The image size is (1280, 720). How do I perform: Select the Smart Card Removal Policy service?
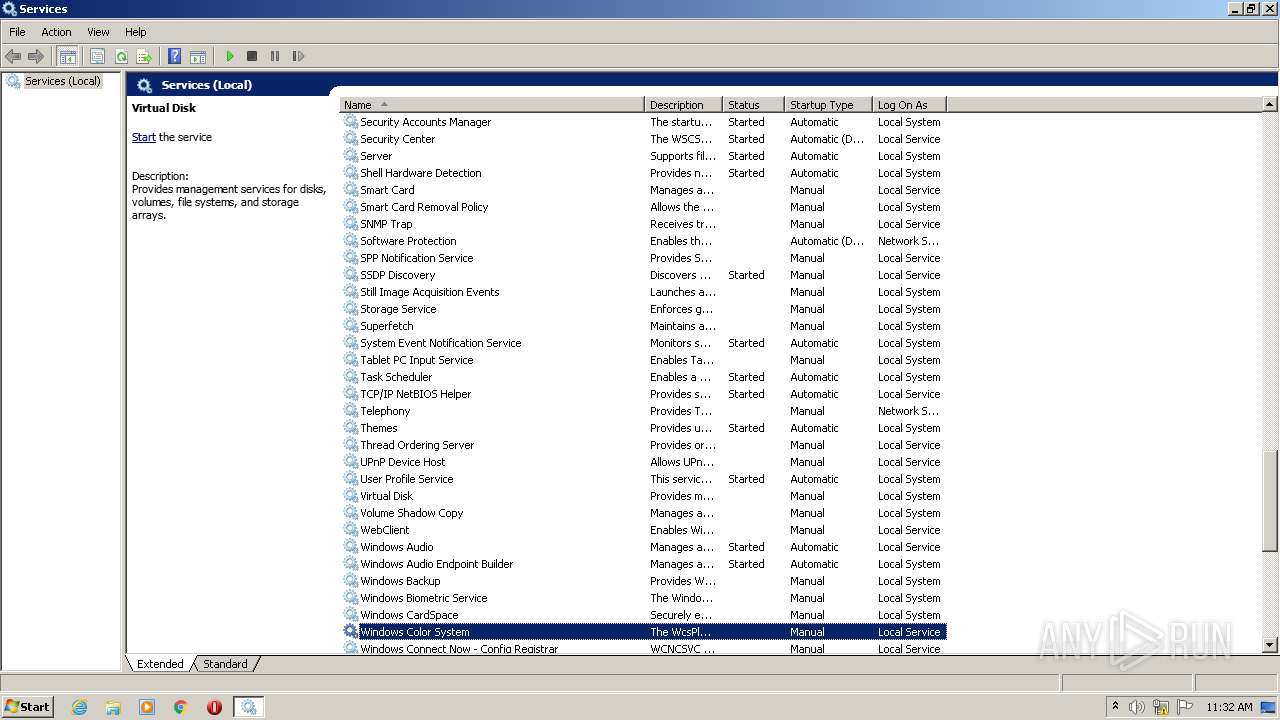point(643,207)
